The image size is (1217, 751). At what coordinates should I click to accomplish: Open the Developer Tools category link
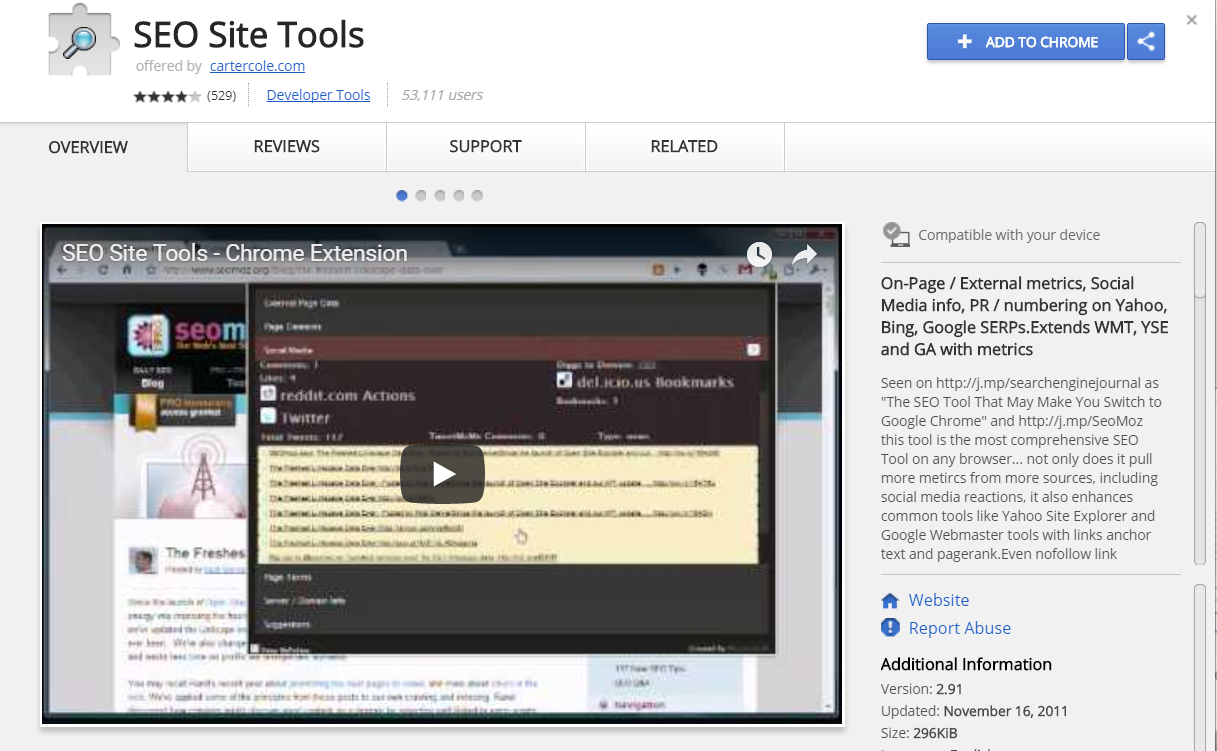pyautogui.click(x=318, y=95)
